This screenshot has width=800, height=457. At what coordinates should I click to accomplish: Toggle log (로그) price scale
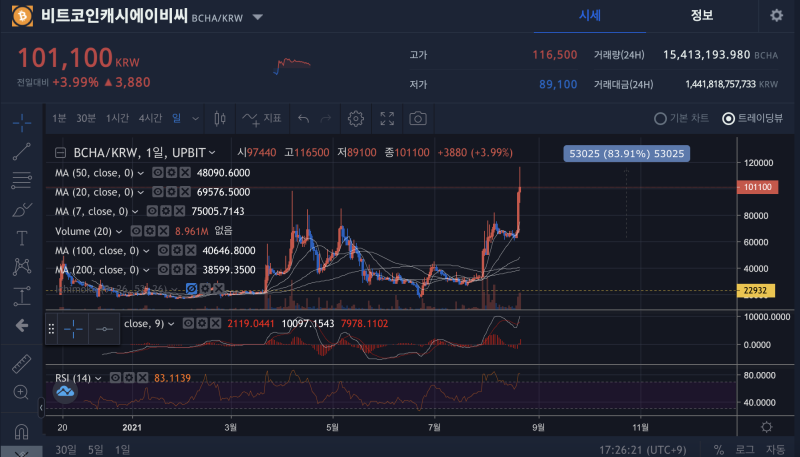745,449
